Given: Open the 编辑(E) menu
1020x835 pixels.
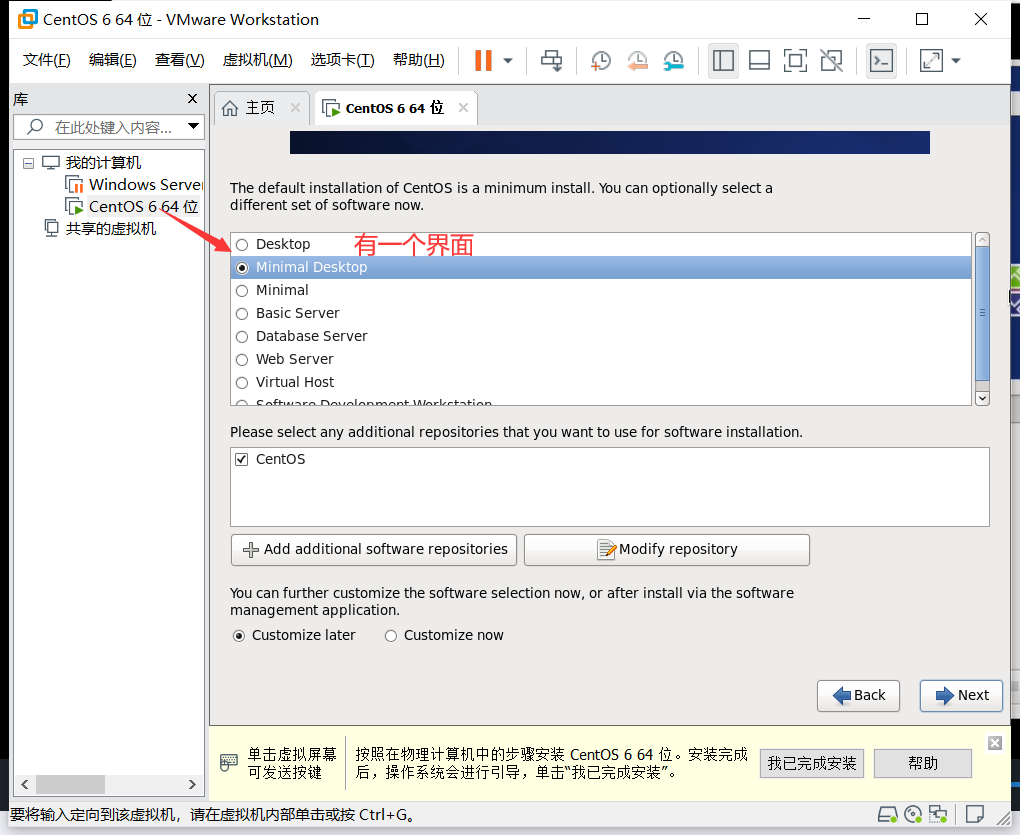Looking at the screenshot, I should pos(113,60).
